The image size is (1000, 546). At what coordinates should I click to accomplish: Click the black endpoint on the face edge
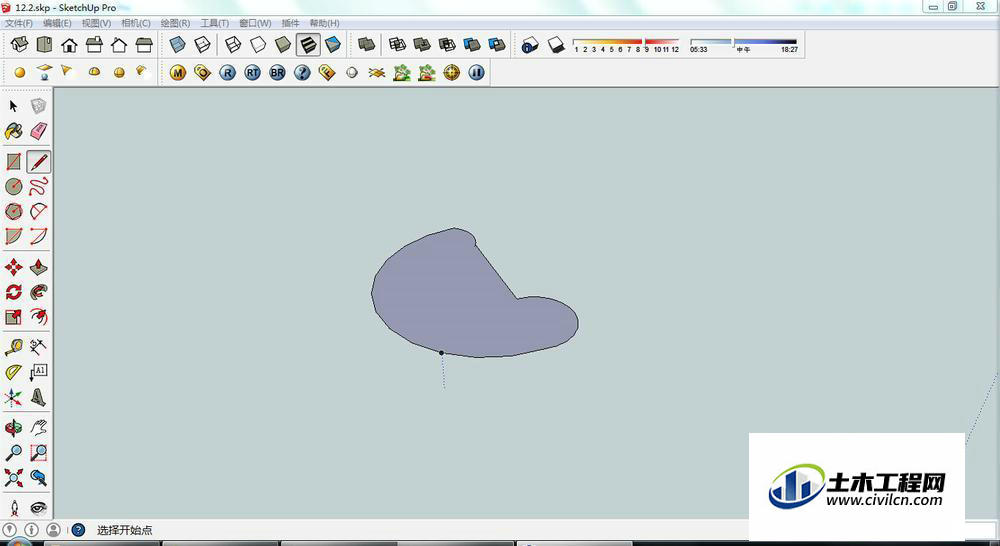[x=441, y=352]
